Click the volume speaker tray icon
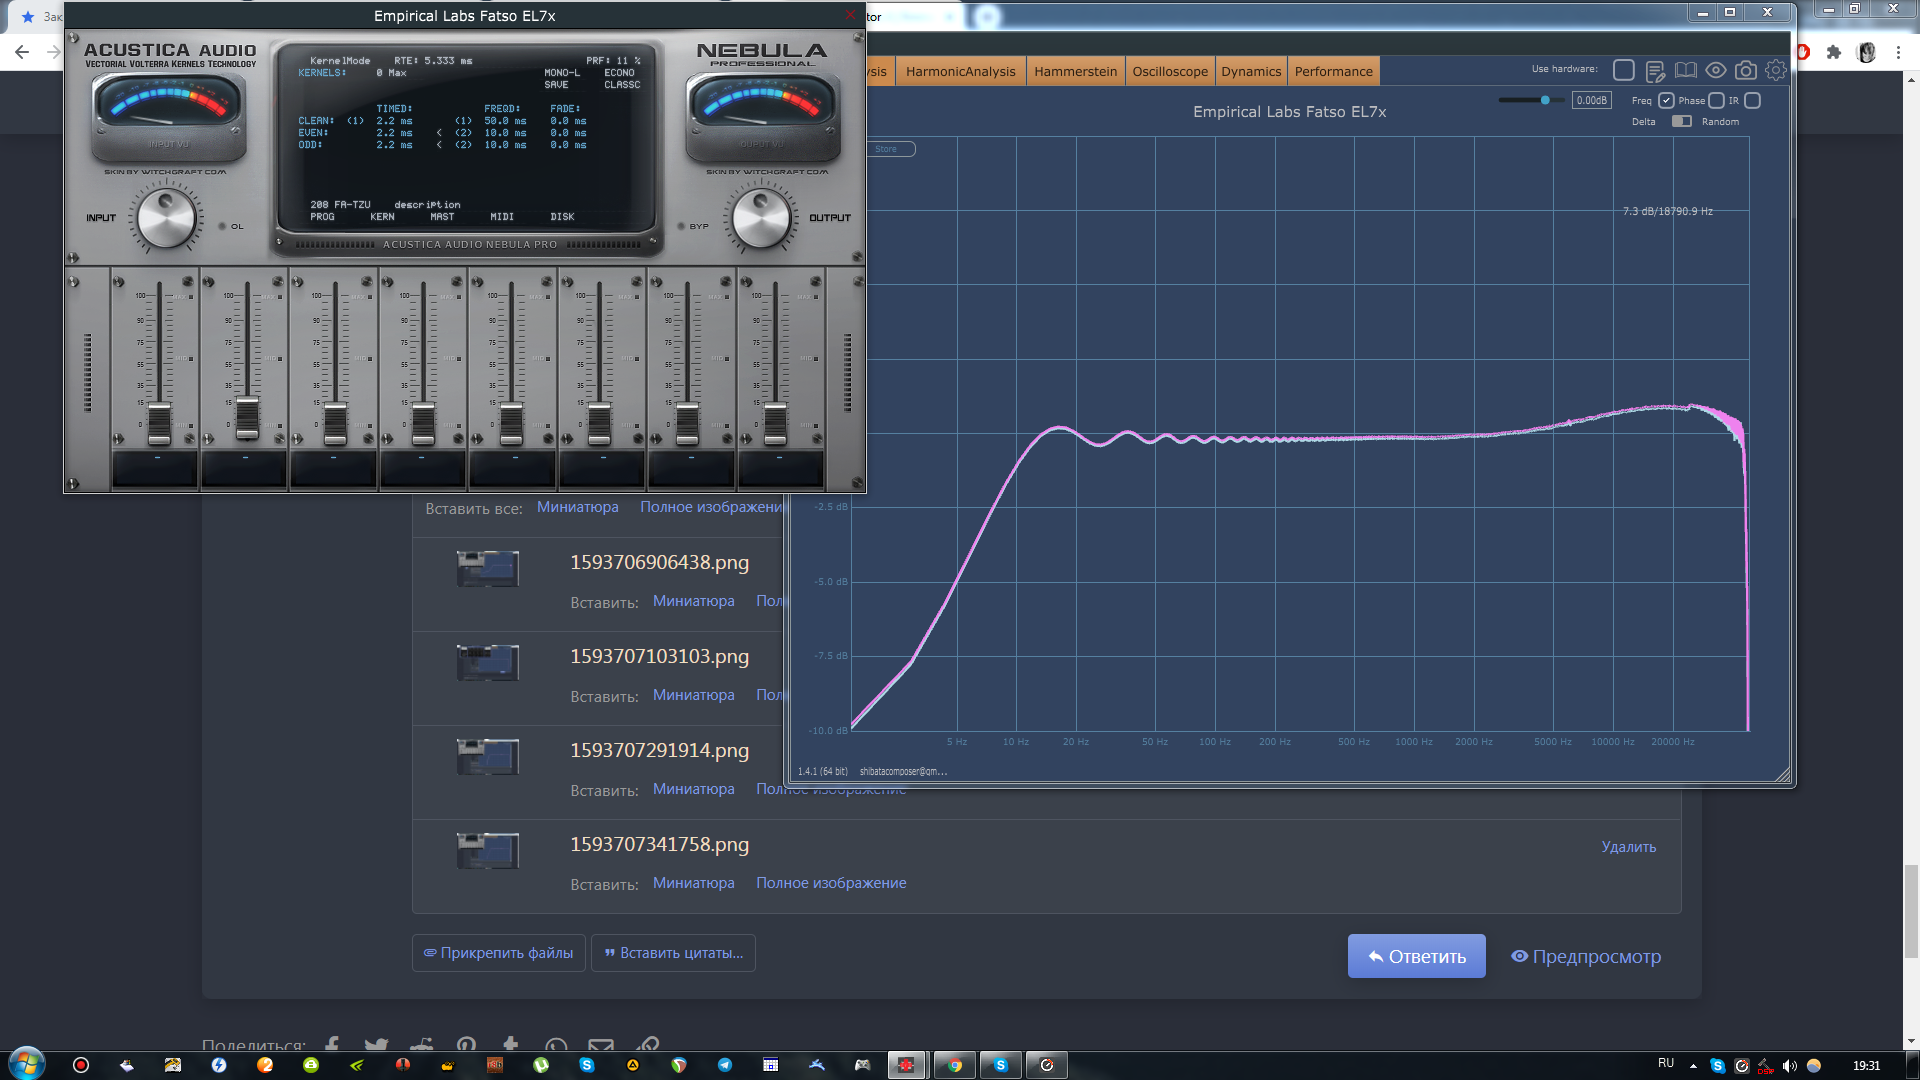 point(1789,1066)
